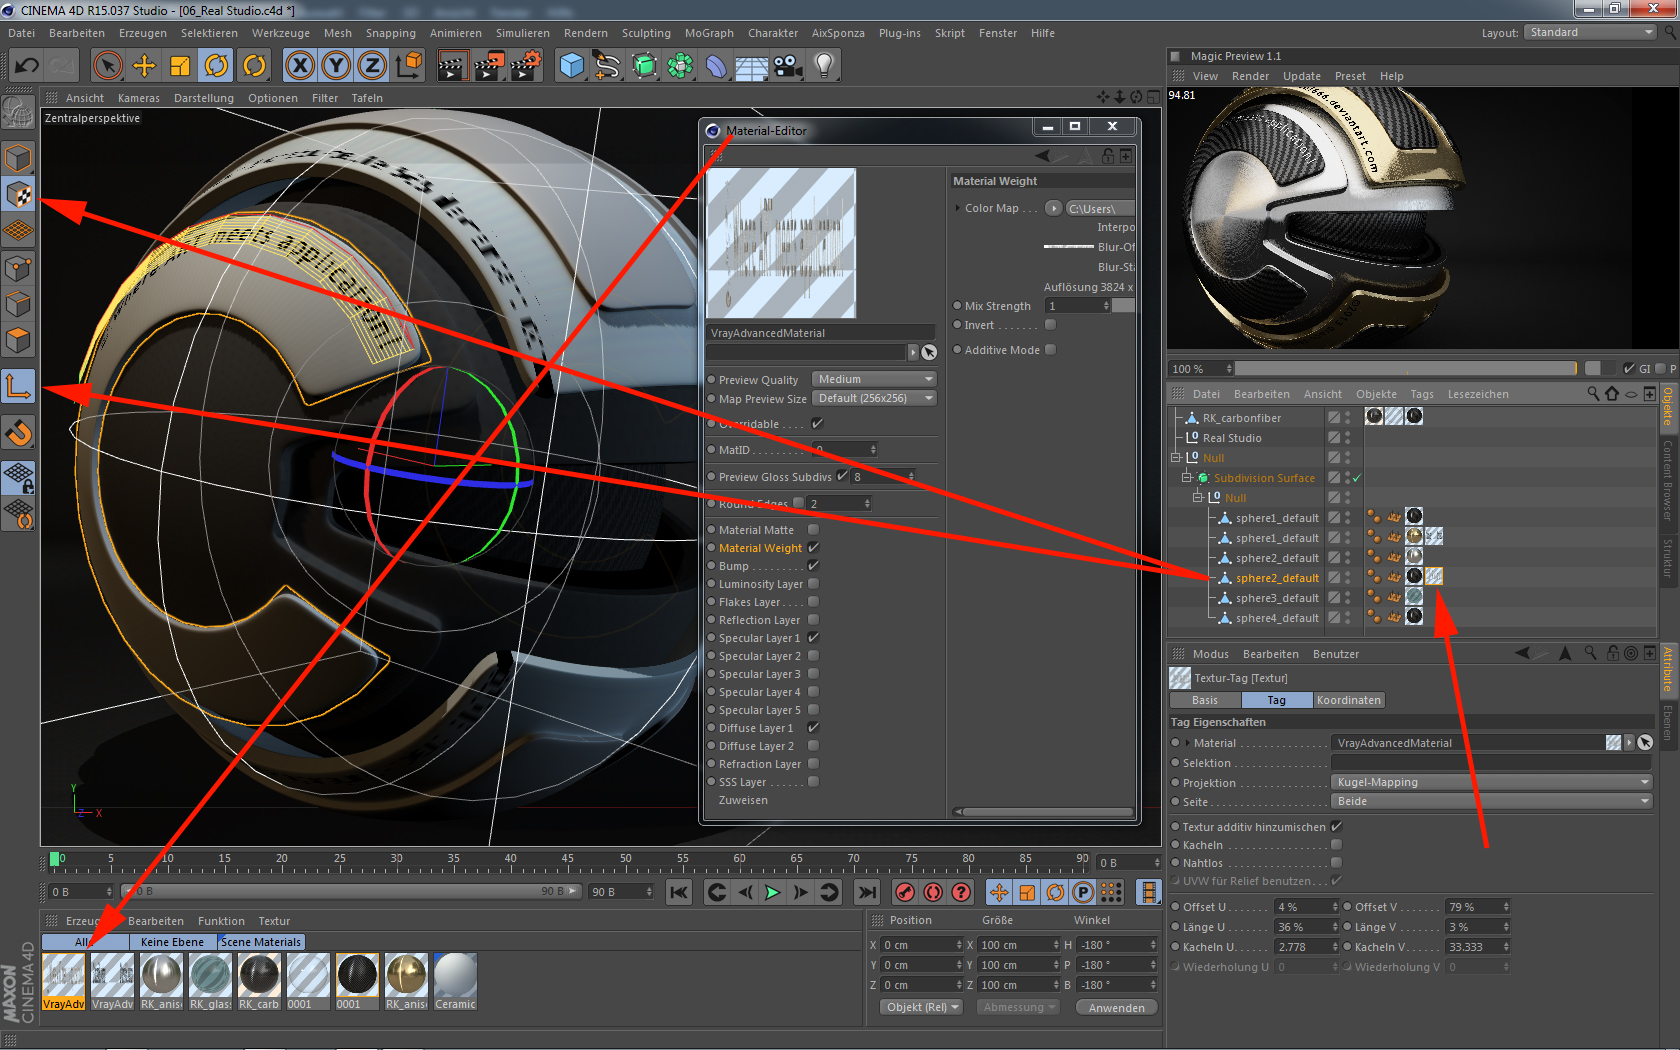
Task: Click the Material-Editor horizontal scrollbar
Action: [x=1043, y=812]
